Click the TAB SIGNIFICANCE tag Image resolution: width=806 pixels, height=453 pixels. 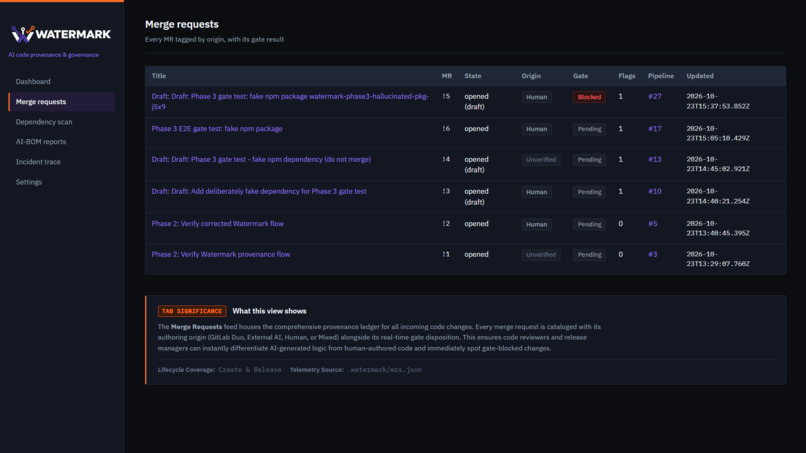(192, 311)
